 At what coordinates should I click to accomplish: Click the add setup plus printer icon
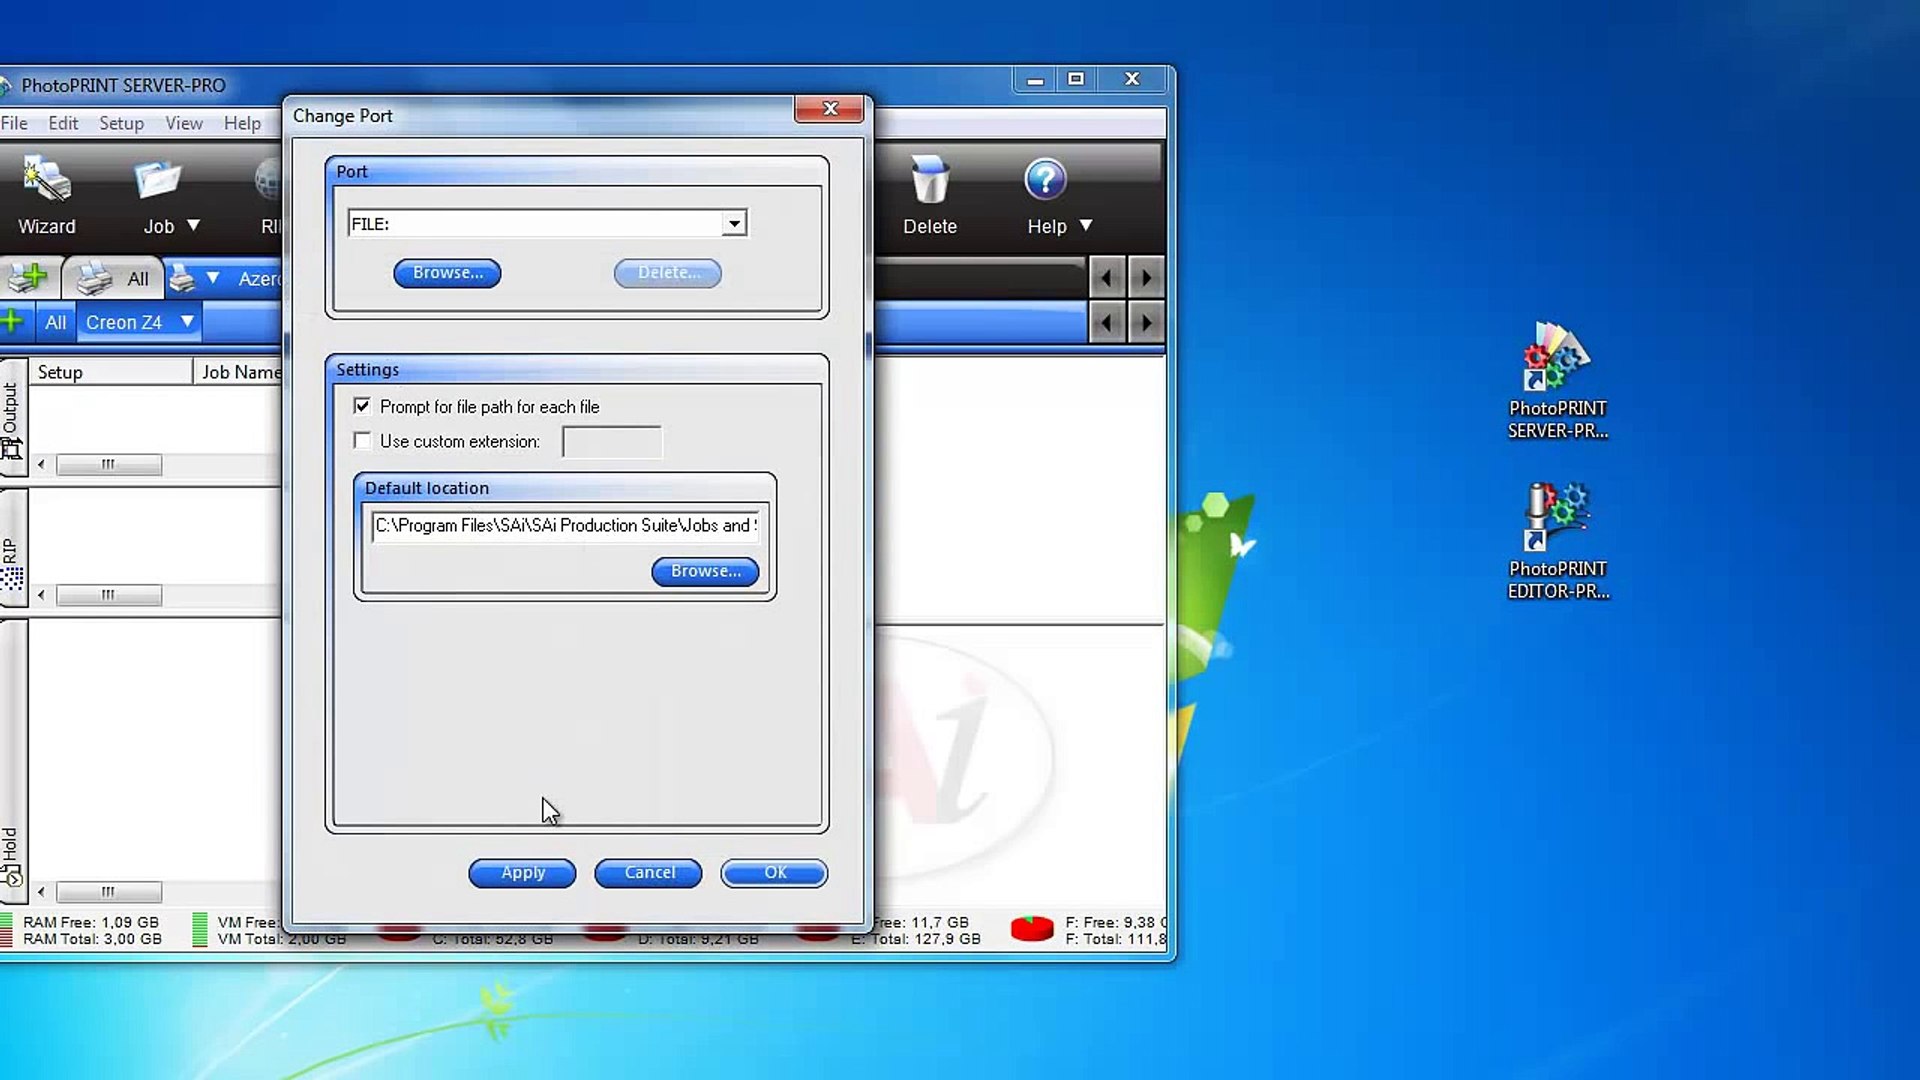28,278
